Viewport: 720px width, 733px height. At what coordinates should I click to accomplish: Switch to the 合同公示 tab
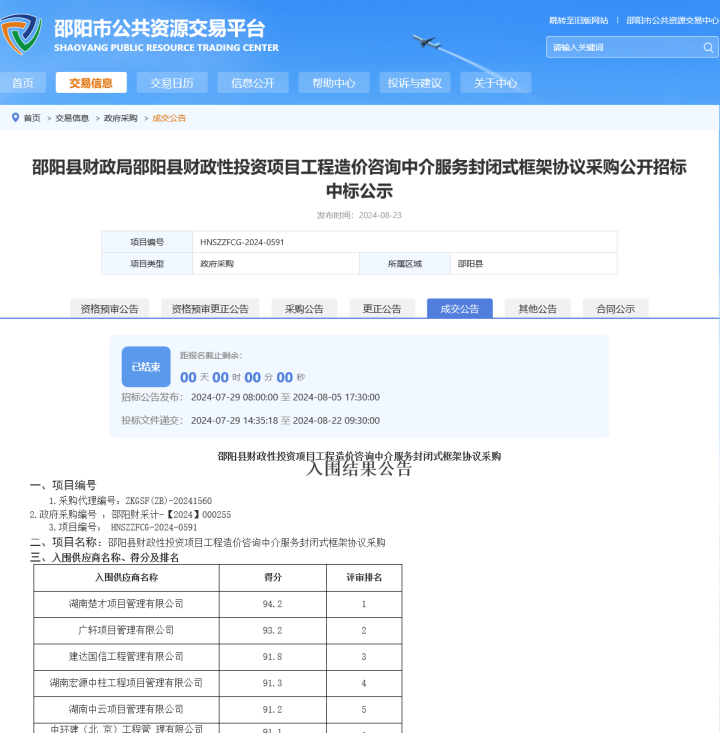pos(615,309)
